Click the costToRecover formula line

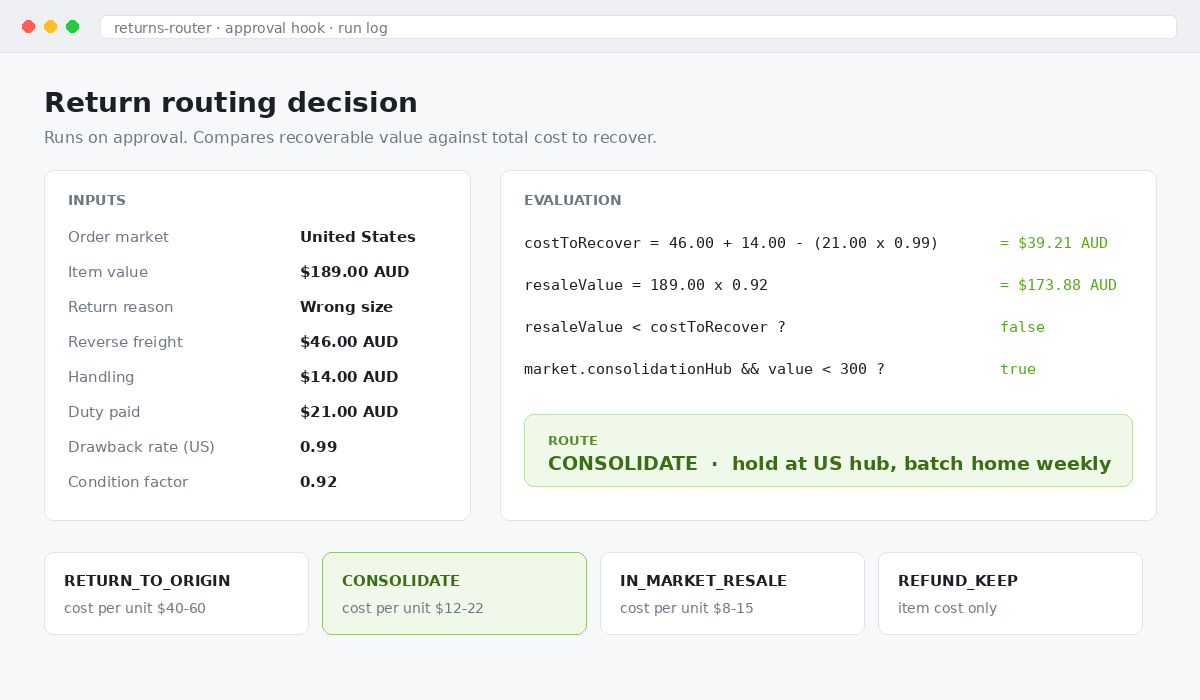tap(731, 243)
